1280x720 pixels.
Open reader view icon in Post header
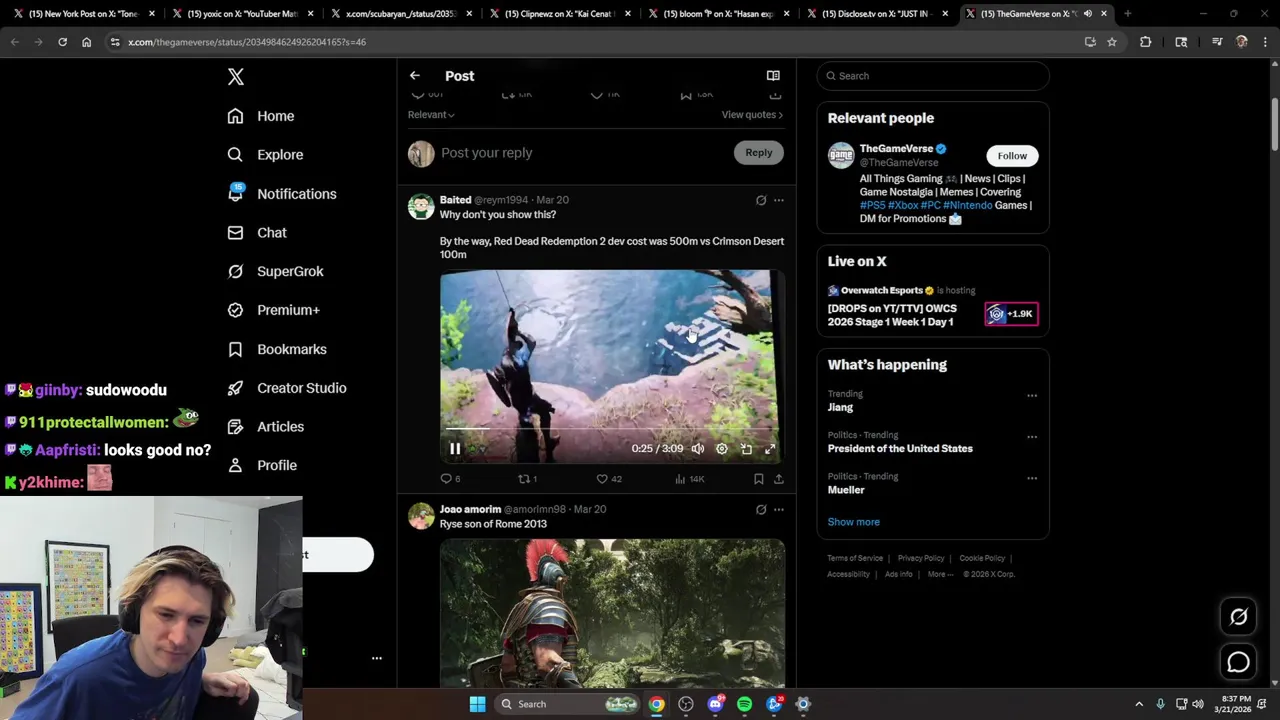tap(773, 76)
